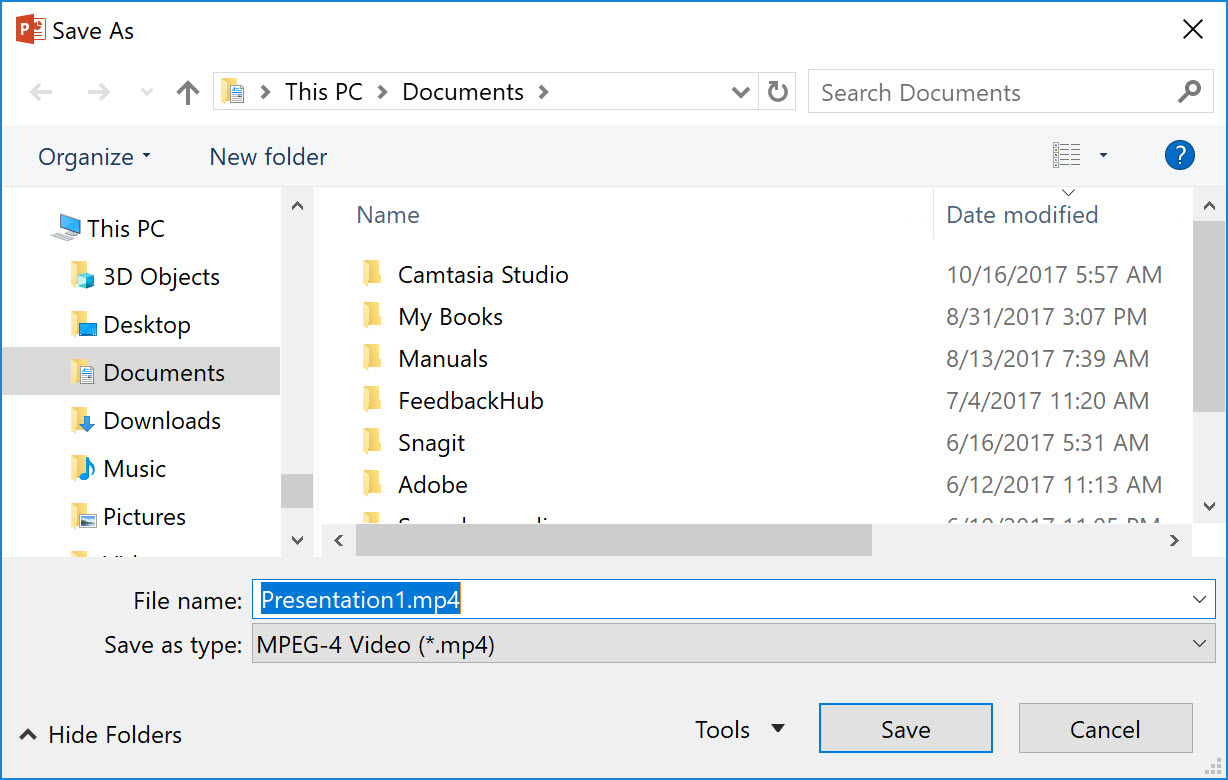Click the Forward navigation arrow
This screenshot has width=1228, height=780.
(98, 93)
